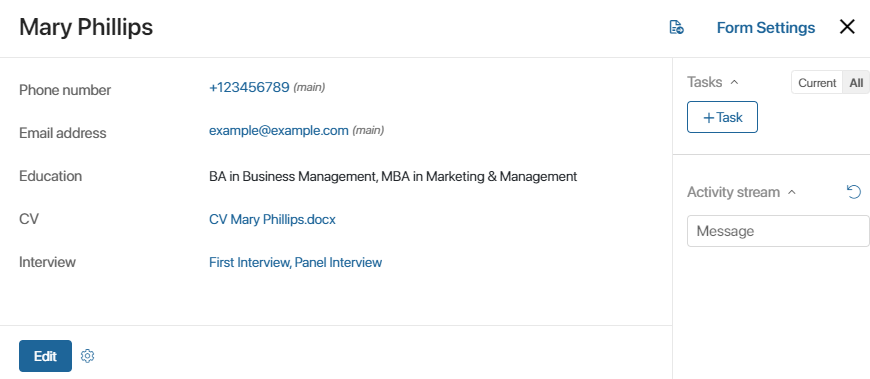Viewport: 870px width, 379px height.
Task: Click inside the Message input field
Action: pos(778,231)
